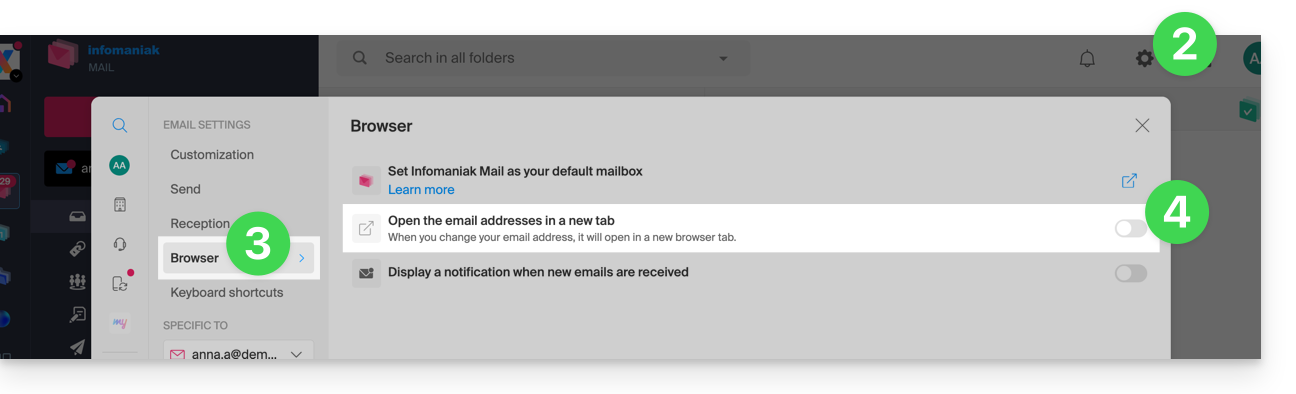The image size is (1296, 394).
Task: Click the Search in all folders field
Action: point(543,59)
